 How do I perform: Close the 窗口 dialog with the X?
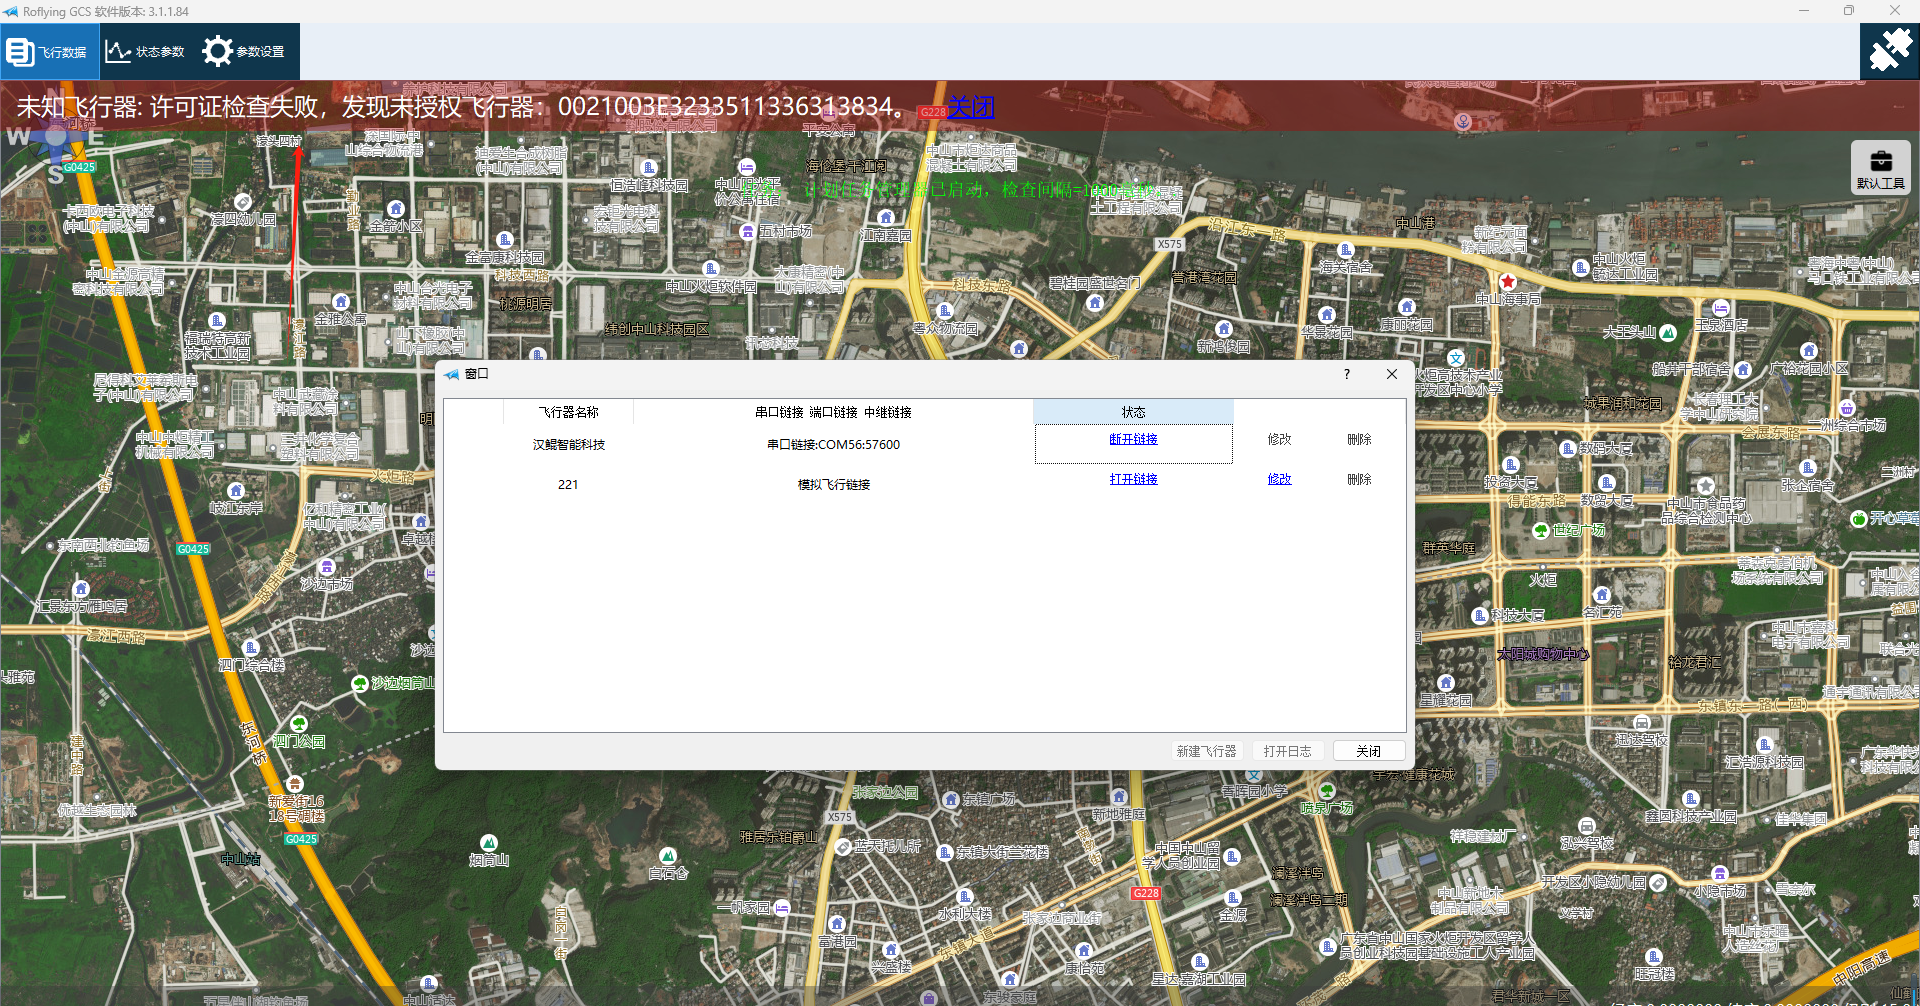(1391, 374)
